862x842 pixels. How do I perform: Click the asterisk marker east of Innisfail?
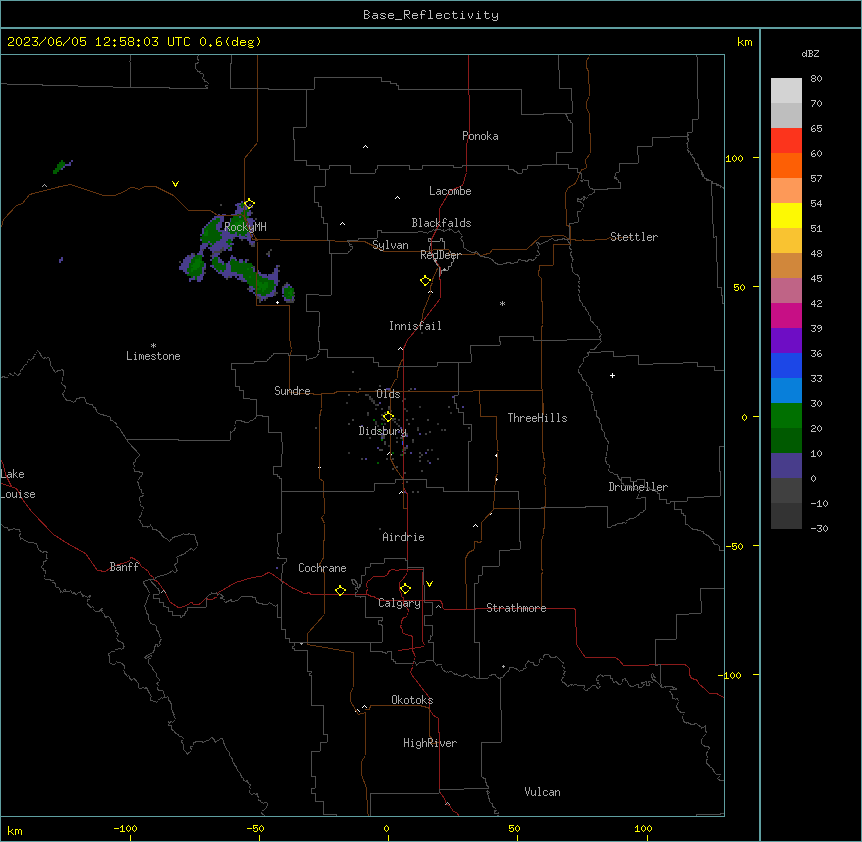click(x=502, y=303)
